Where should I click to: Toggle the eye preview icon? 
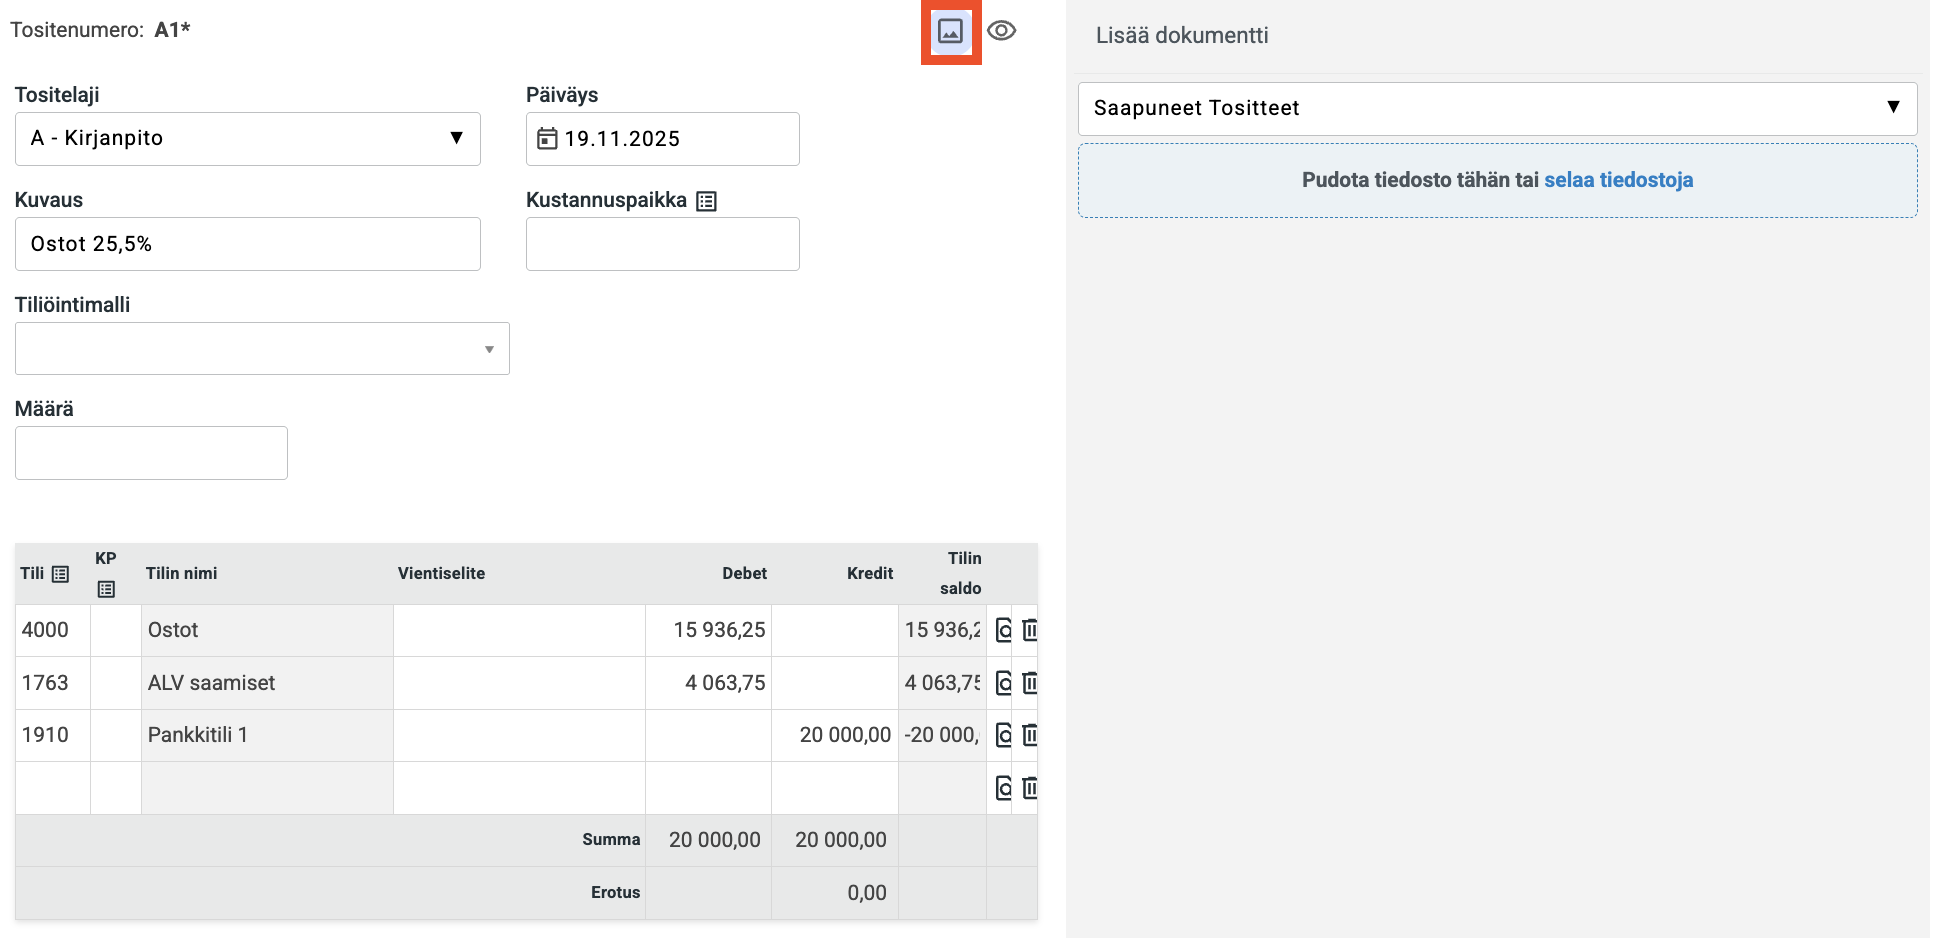coord(1001,31)
